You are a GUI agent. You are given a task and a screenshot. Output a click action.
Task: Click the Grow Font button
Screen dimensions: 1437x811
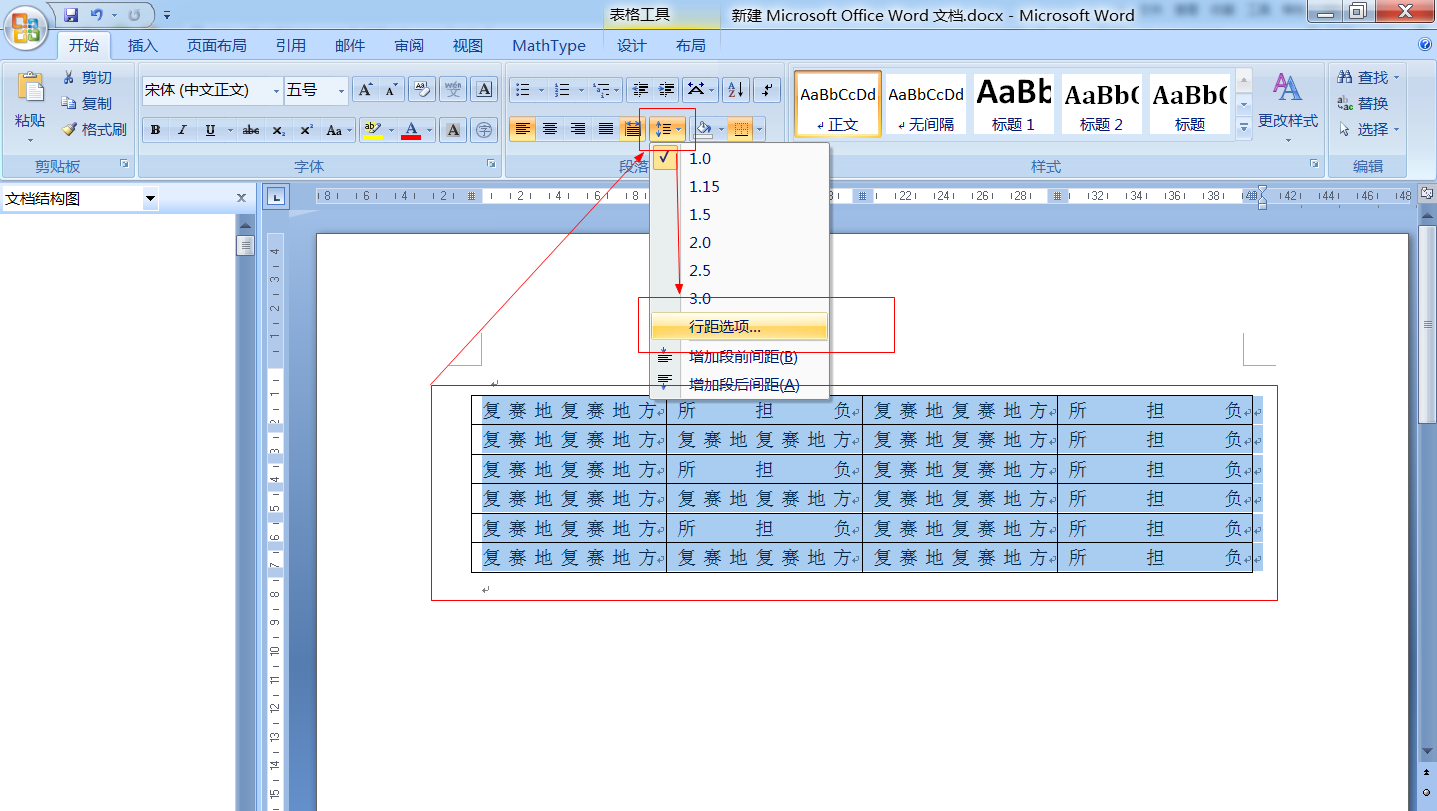(x=366, y=90)
